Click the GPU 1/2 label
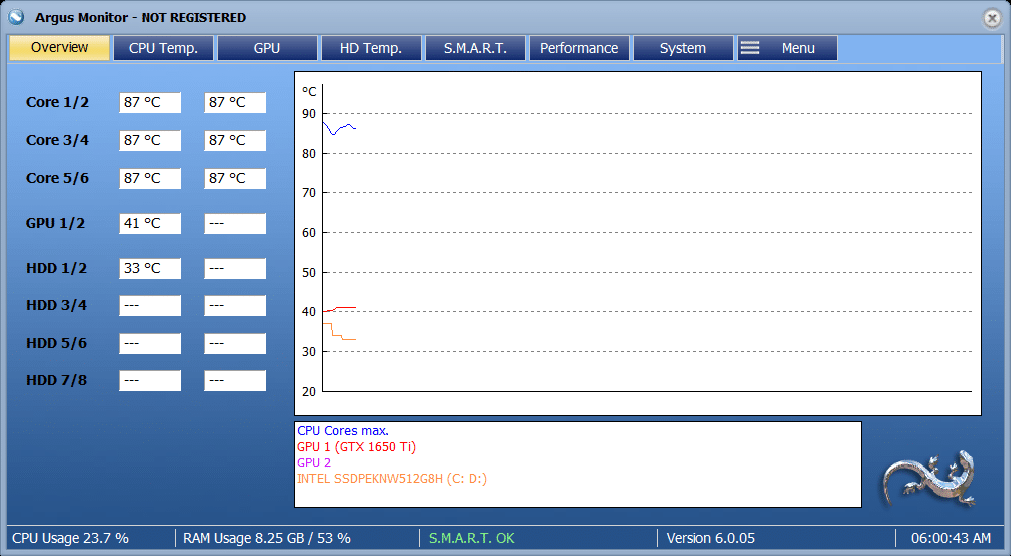The width and height of the screenshot is (1011, 556). [55, 223]
